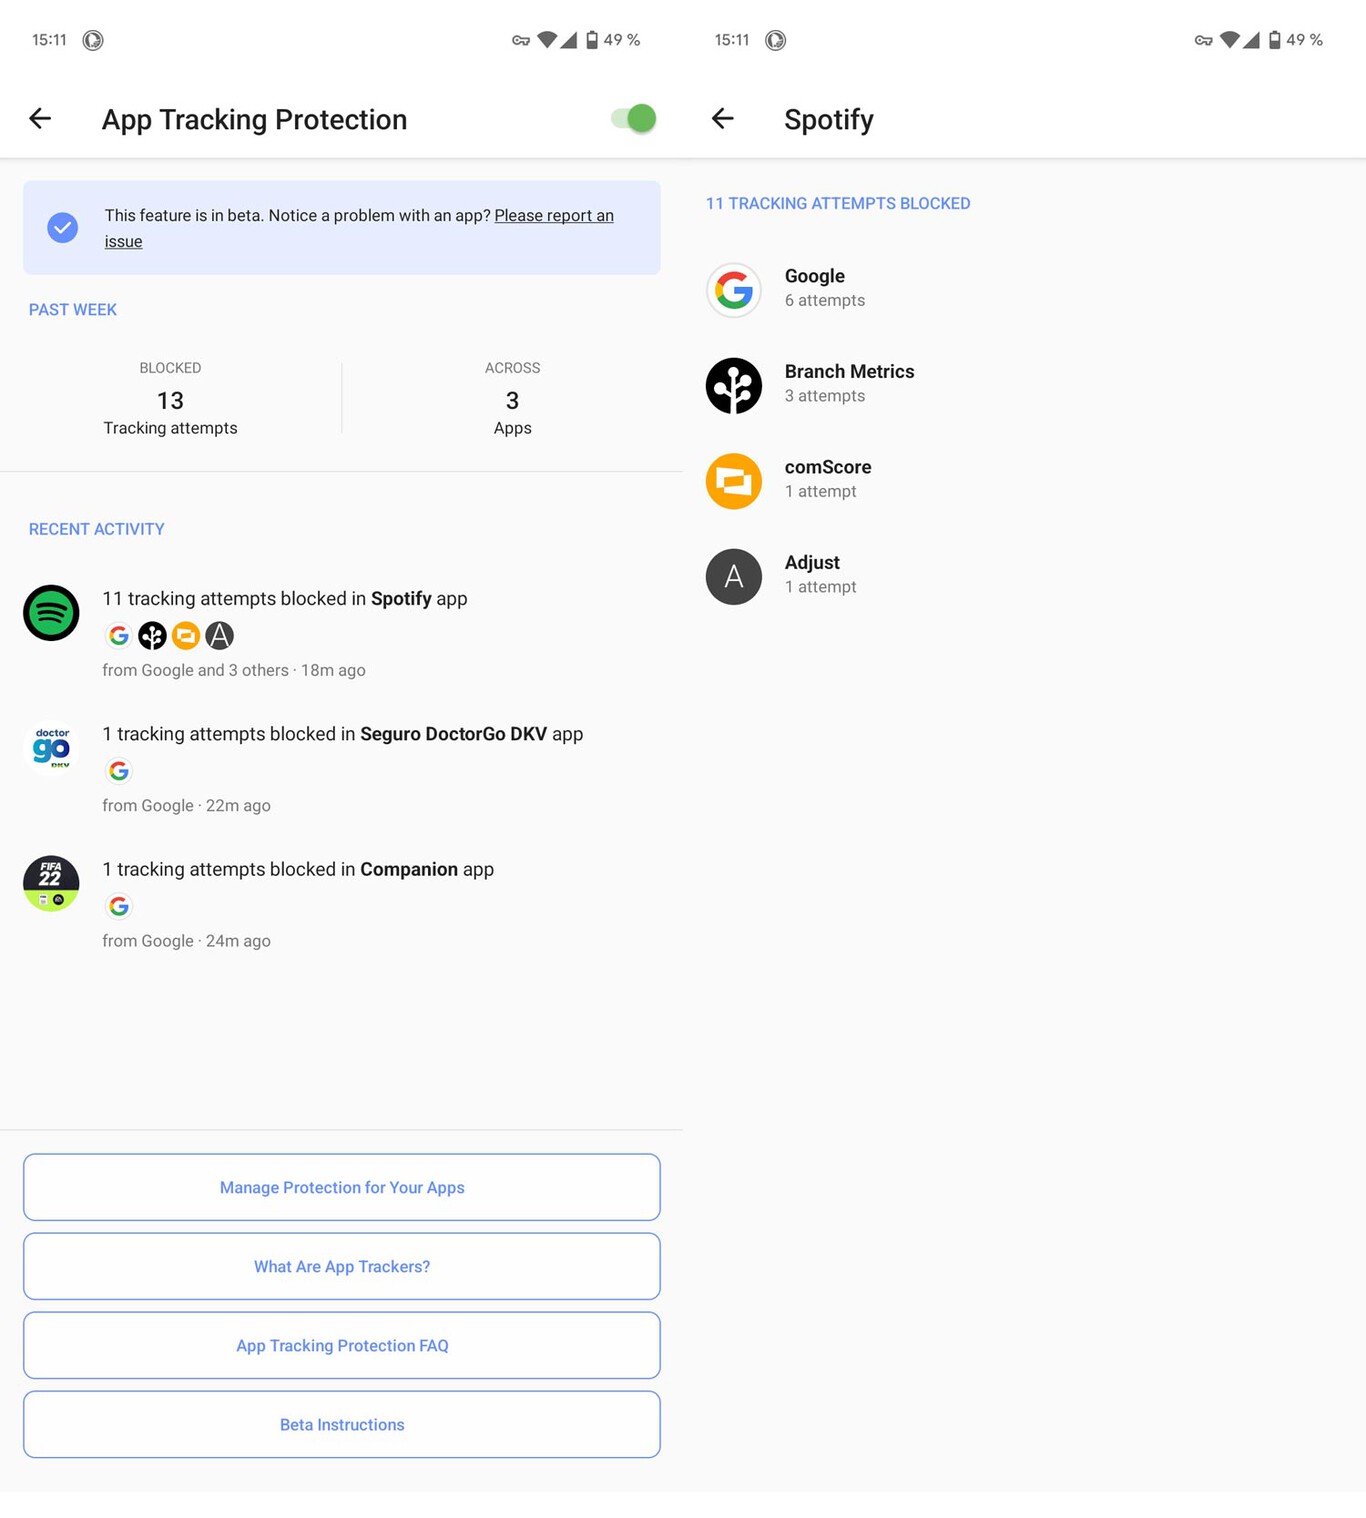Image resolution: width=1366 pixels, height=1518 pixels.
Task: Click the Google tracker badge under Companion
Action: point(119,906)
